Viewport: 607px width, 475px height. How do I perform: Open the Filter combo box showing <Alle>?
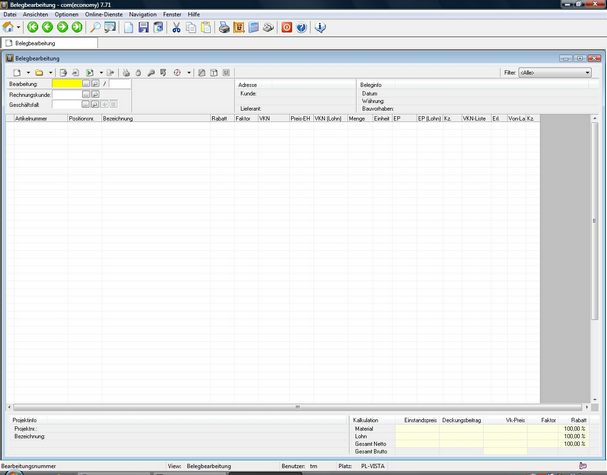pyautogui.click(x=555, y=72)
